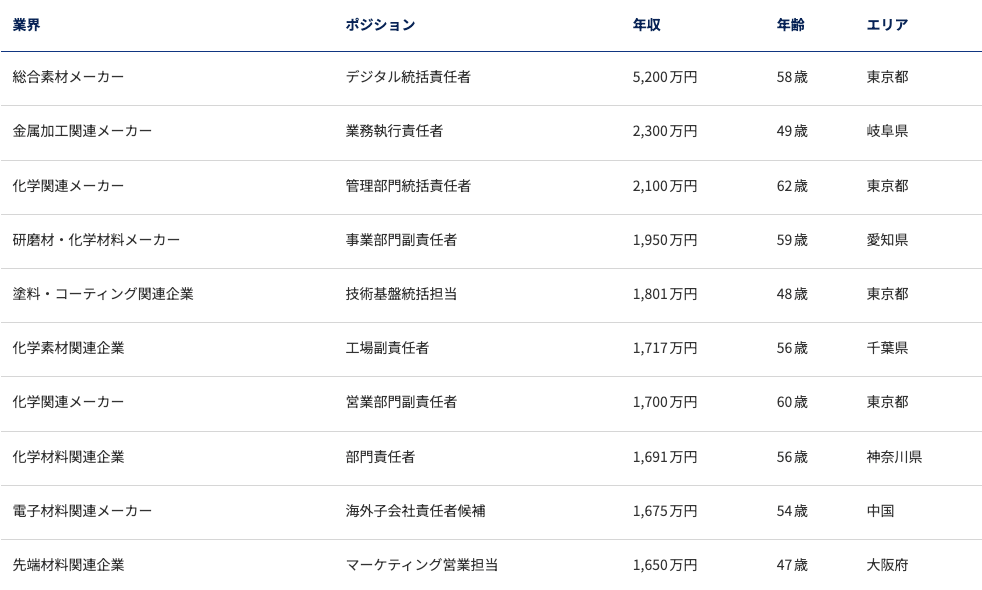Select the 研磨材・化学材料メーカー cell
The image size is (982, 590).
coord(96,240)
